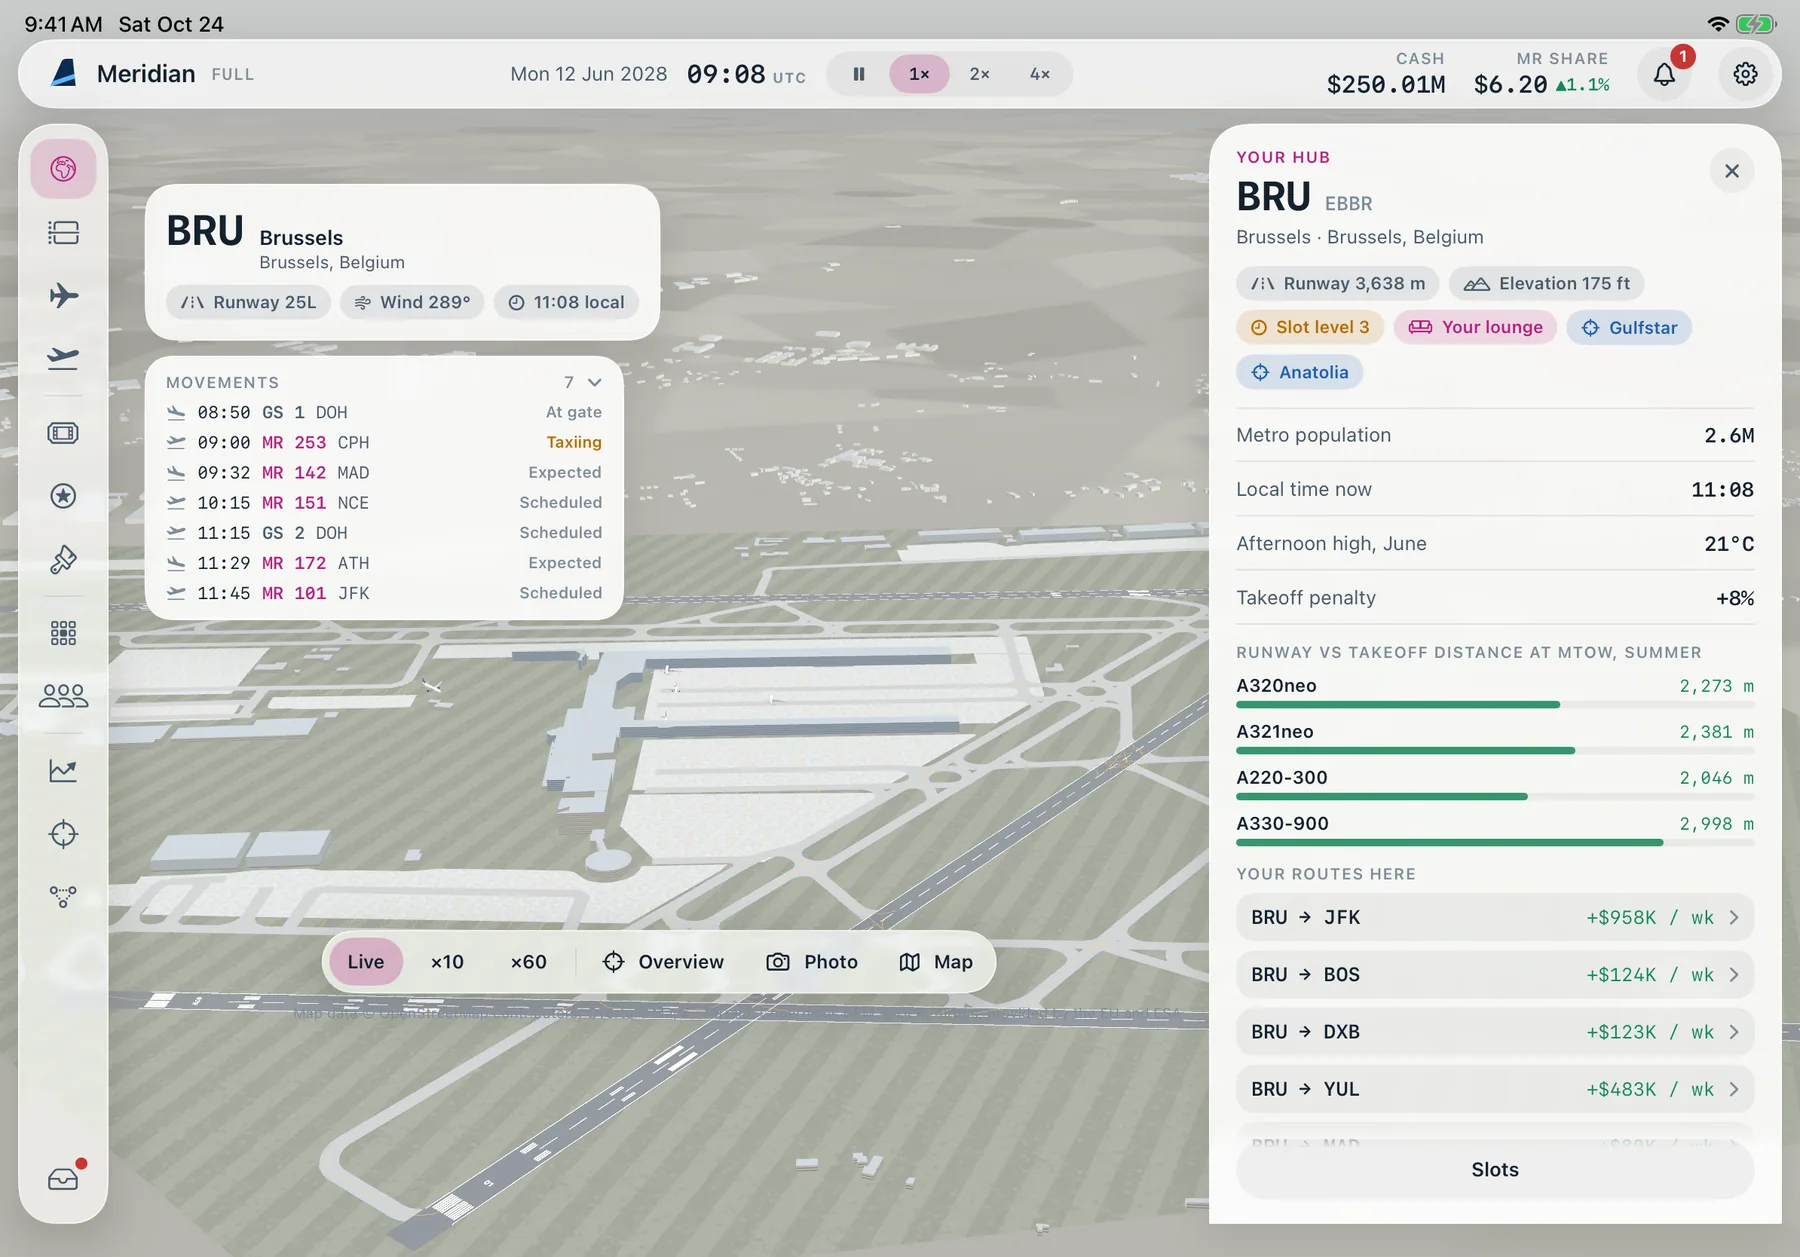Open the list view icon in sidebar
This screenshot has width=1800, height=1257.
pyautogui.click(x=63, y=233)
